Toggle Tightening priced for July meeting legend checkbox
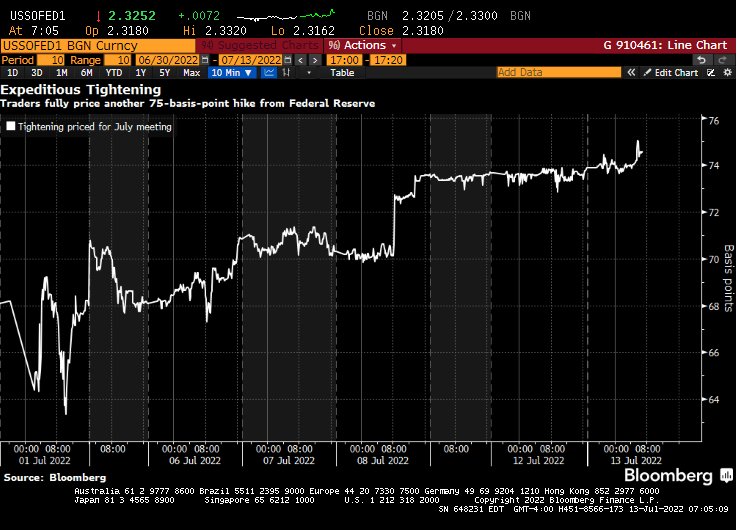Image resolution: width=736 pixels, height=530 pixels. tap(11, 127)
